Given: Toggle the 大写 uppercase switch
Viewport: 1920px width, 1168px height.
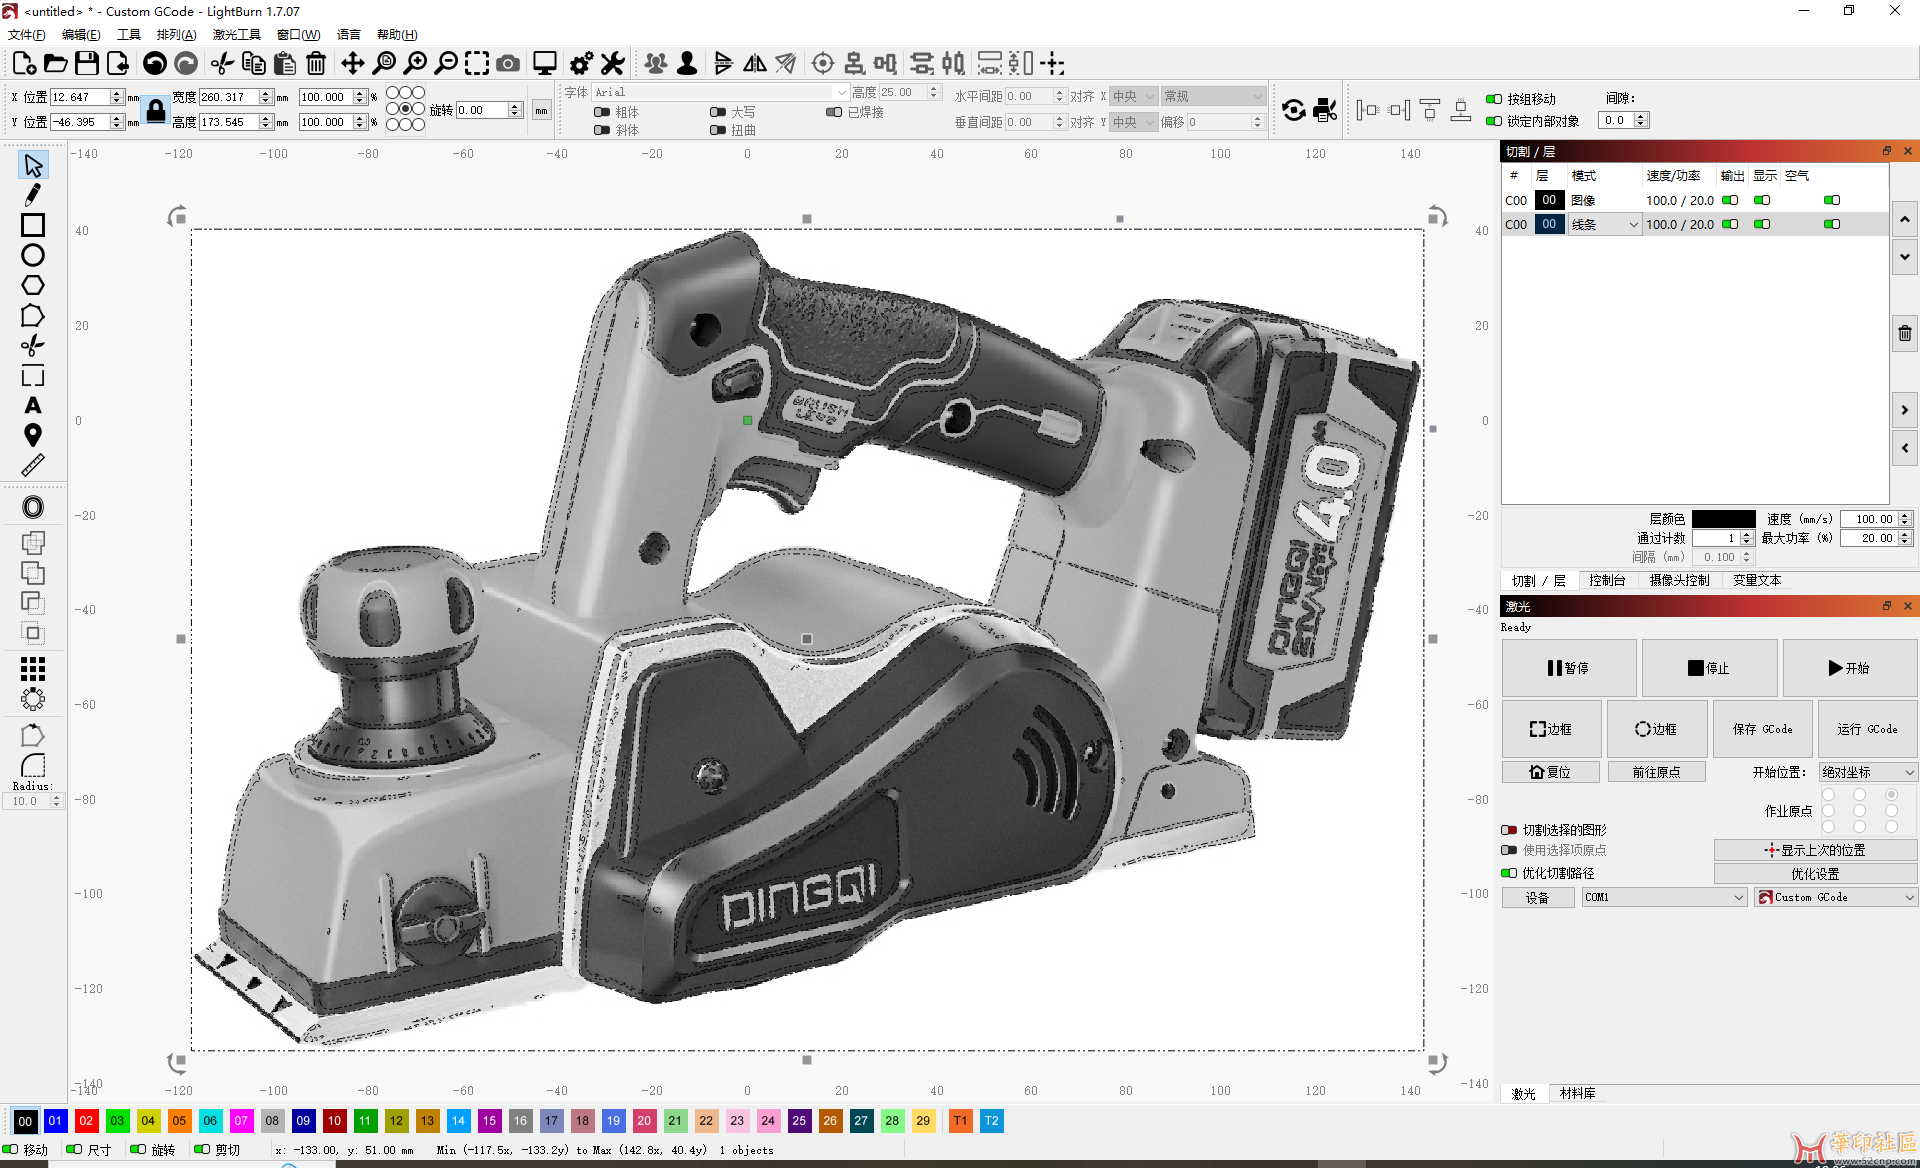Looking at the screenshot, I should (718, 112).
